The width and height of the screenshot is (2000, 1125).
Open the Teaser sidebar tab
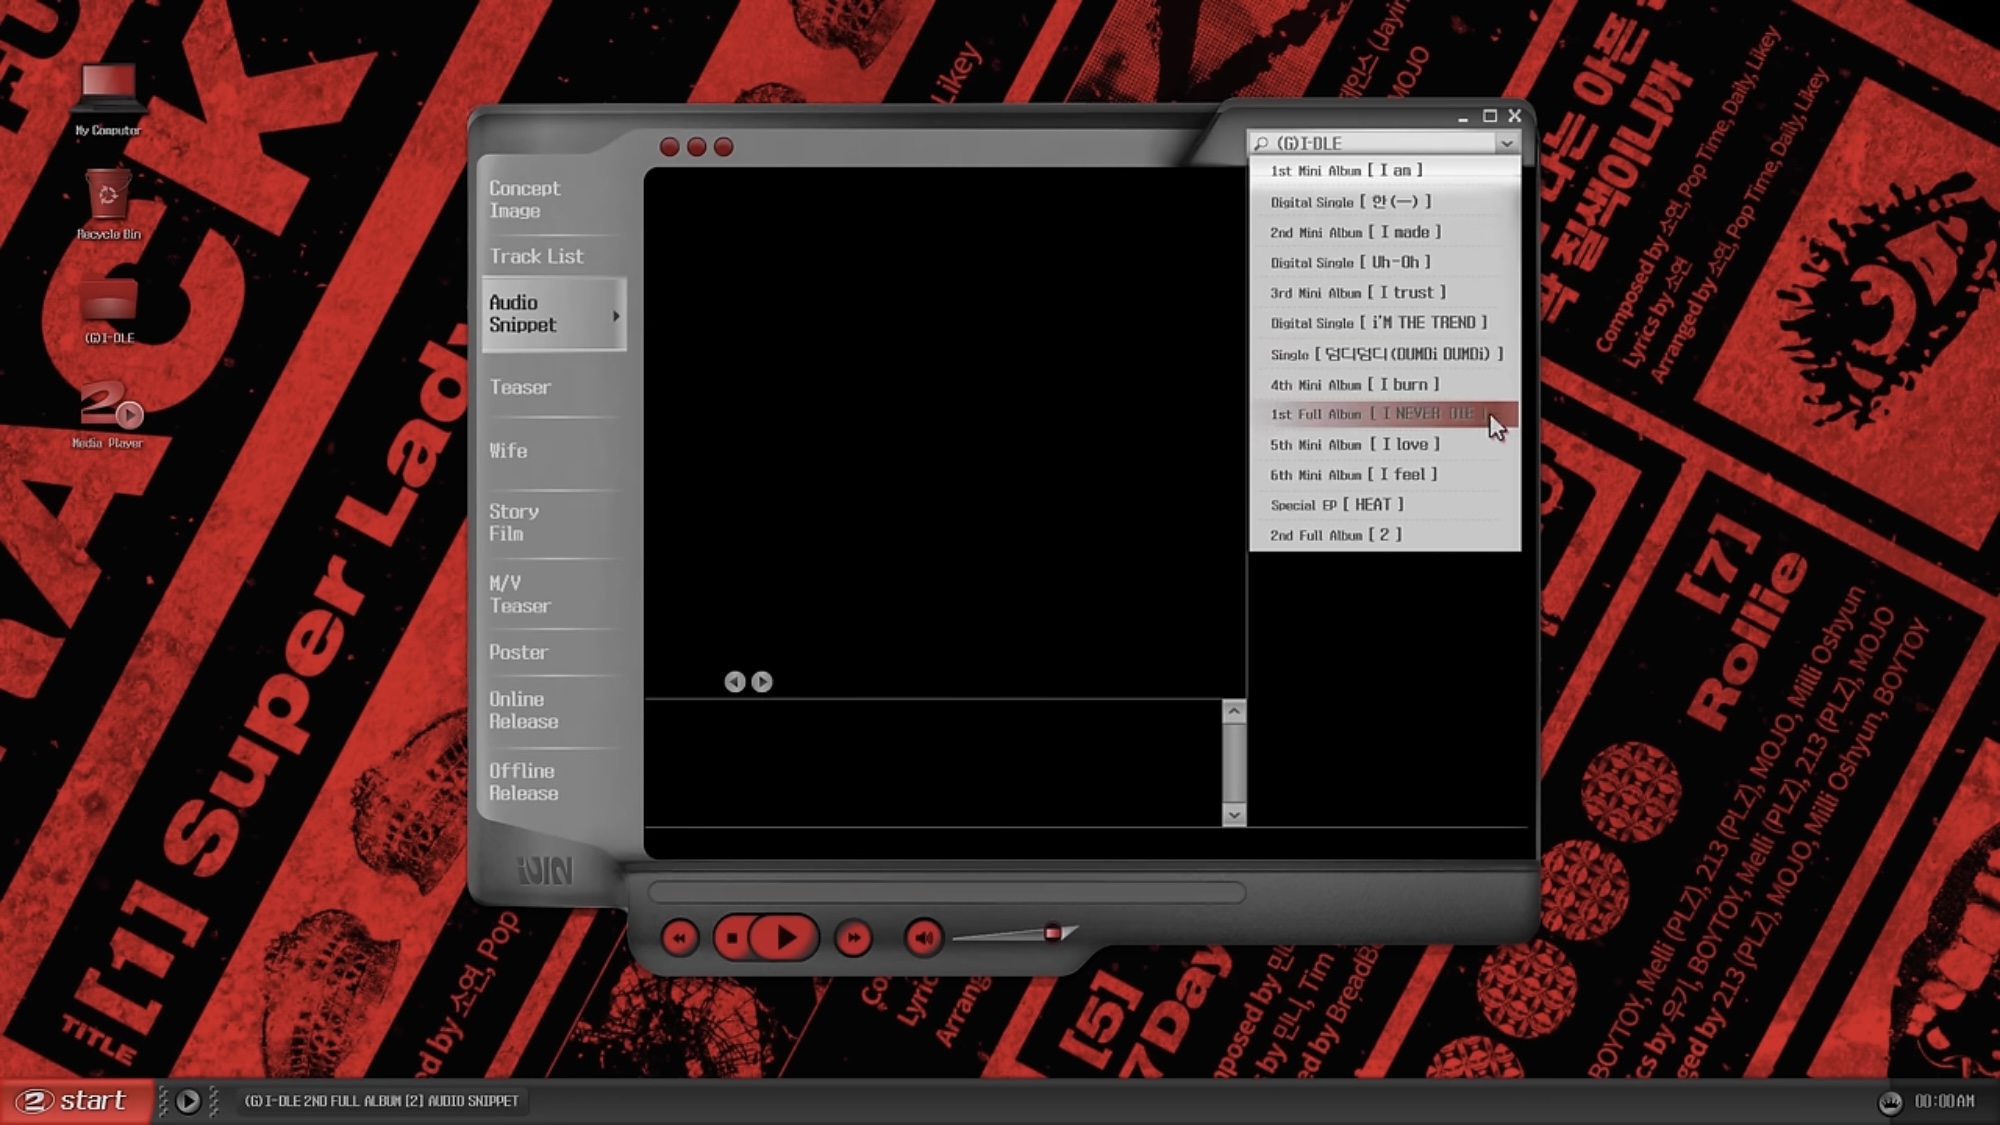click(553, 387)
